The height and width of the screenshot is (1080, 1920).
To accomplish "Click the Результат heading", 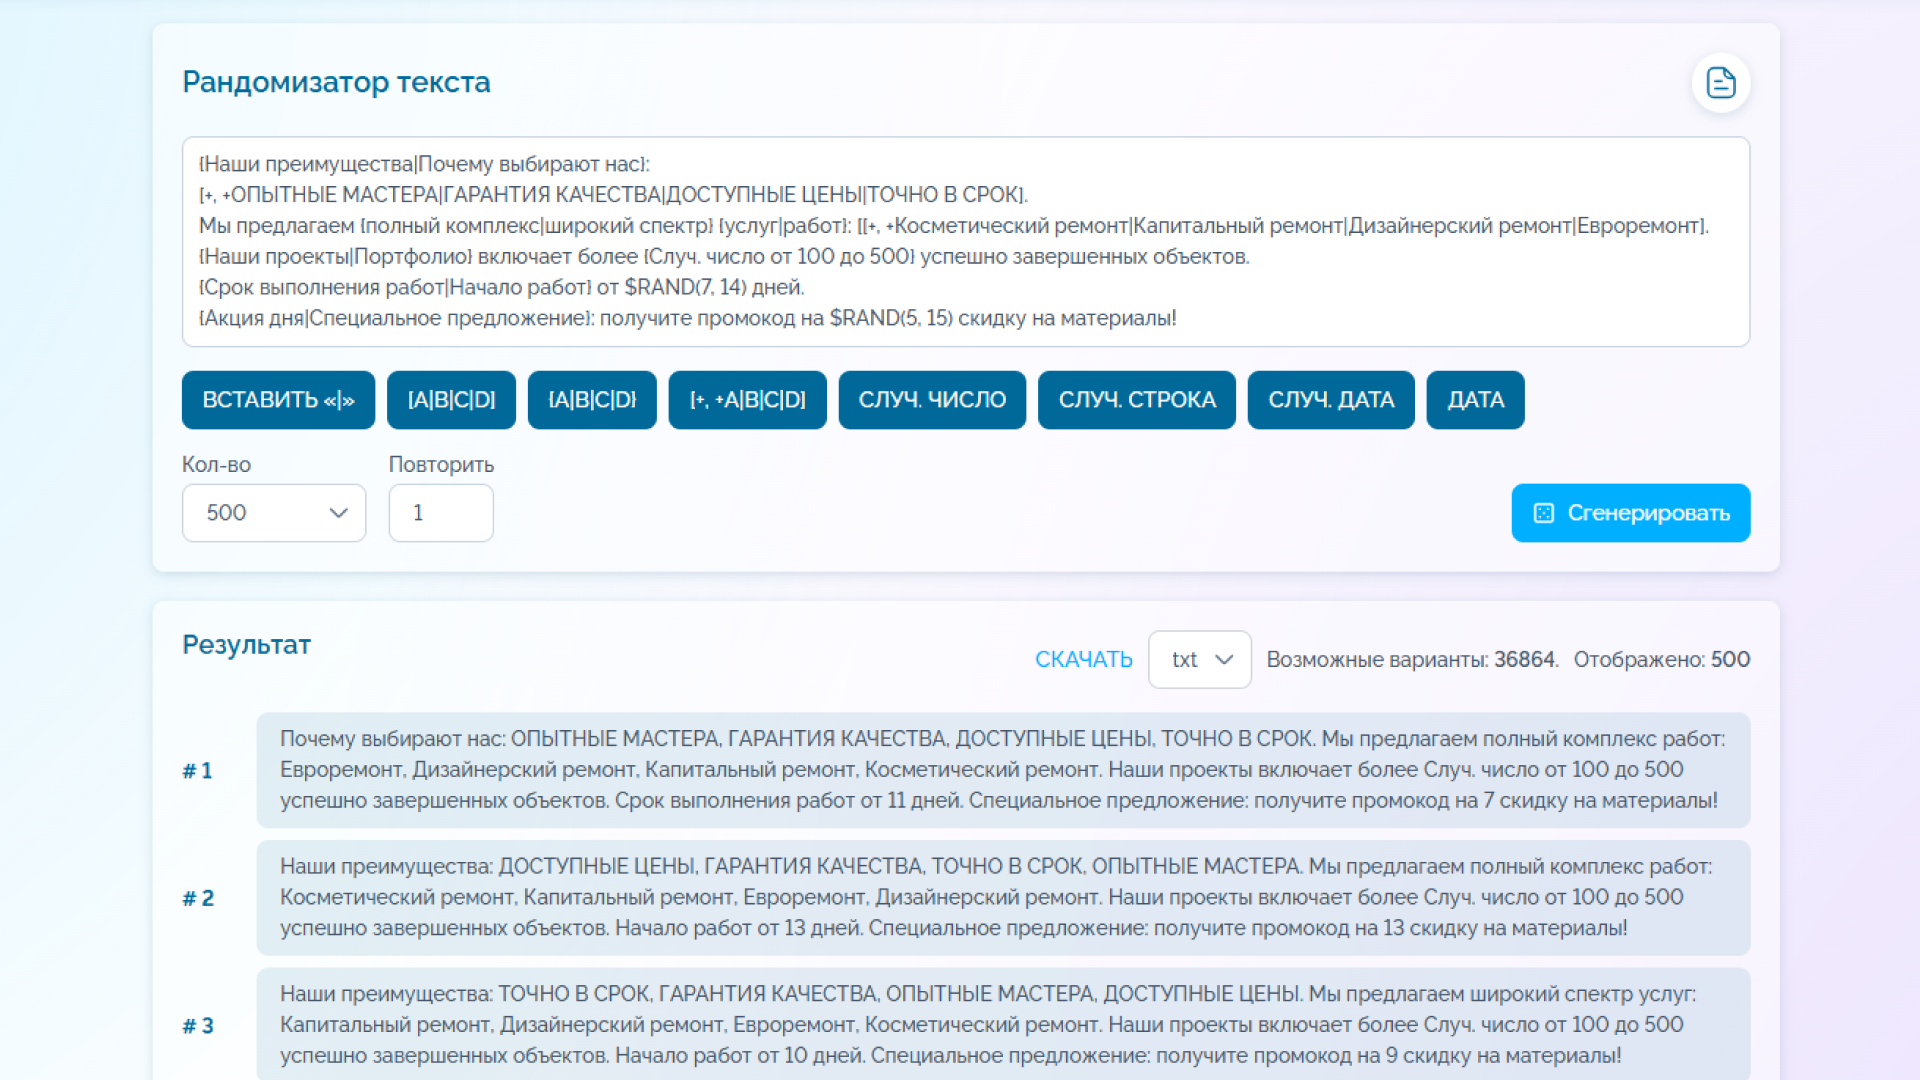I will point(246,645).
